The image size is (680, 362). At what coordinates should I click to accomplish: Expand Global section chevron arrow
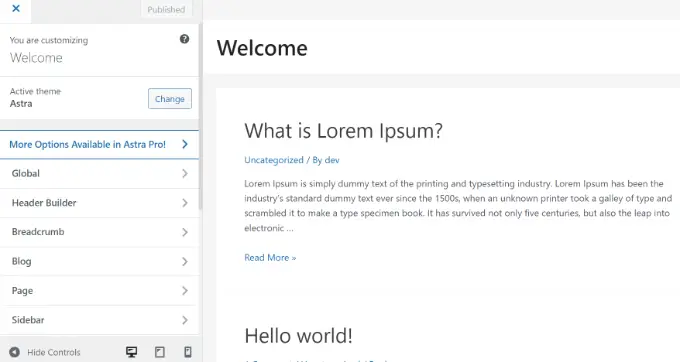(x=185, y=173)
